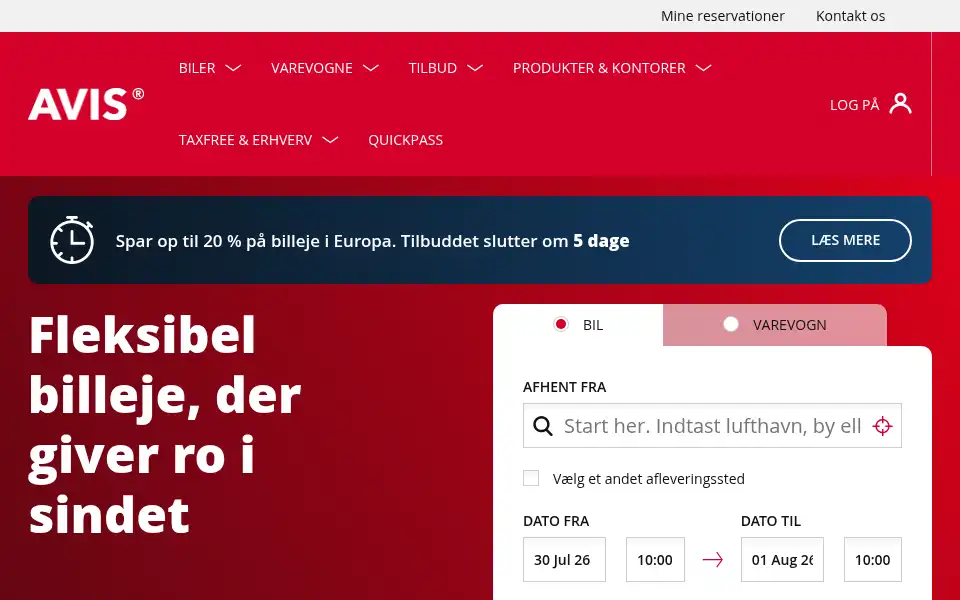Click the AVIS logo
The width and height of the screenshot is (960, 600).
point(86,103)
